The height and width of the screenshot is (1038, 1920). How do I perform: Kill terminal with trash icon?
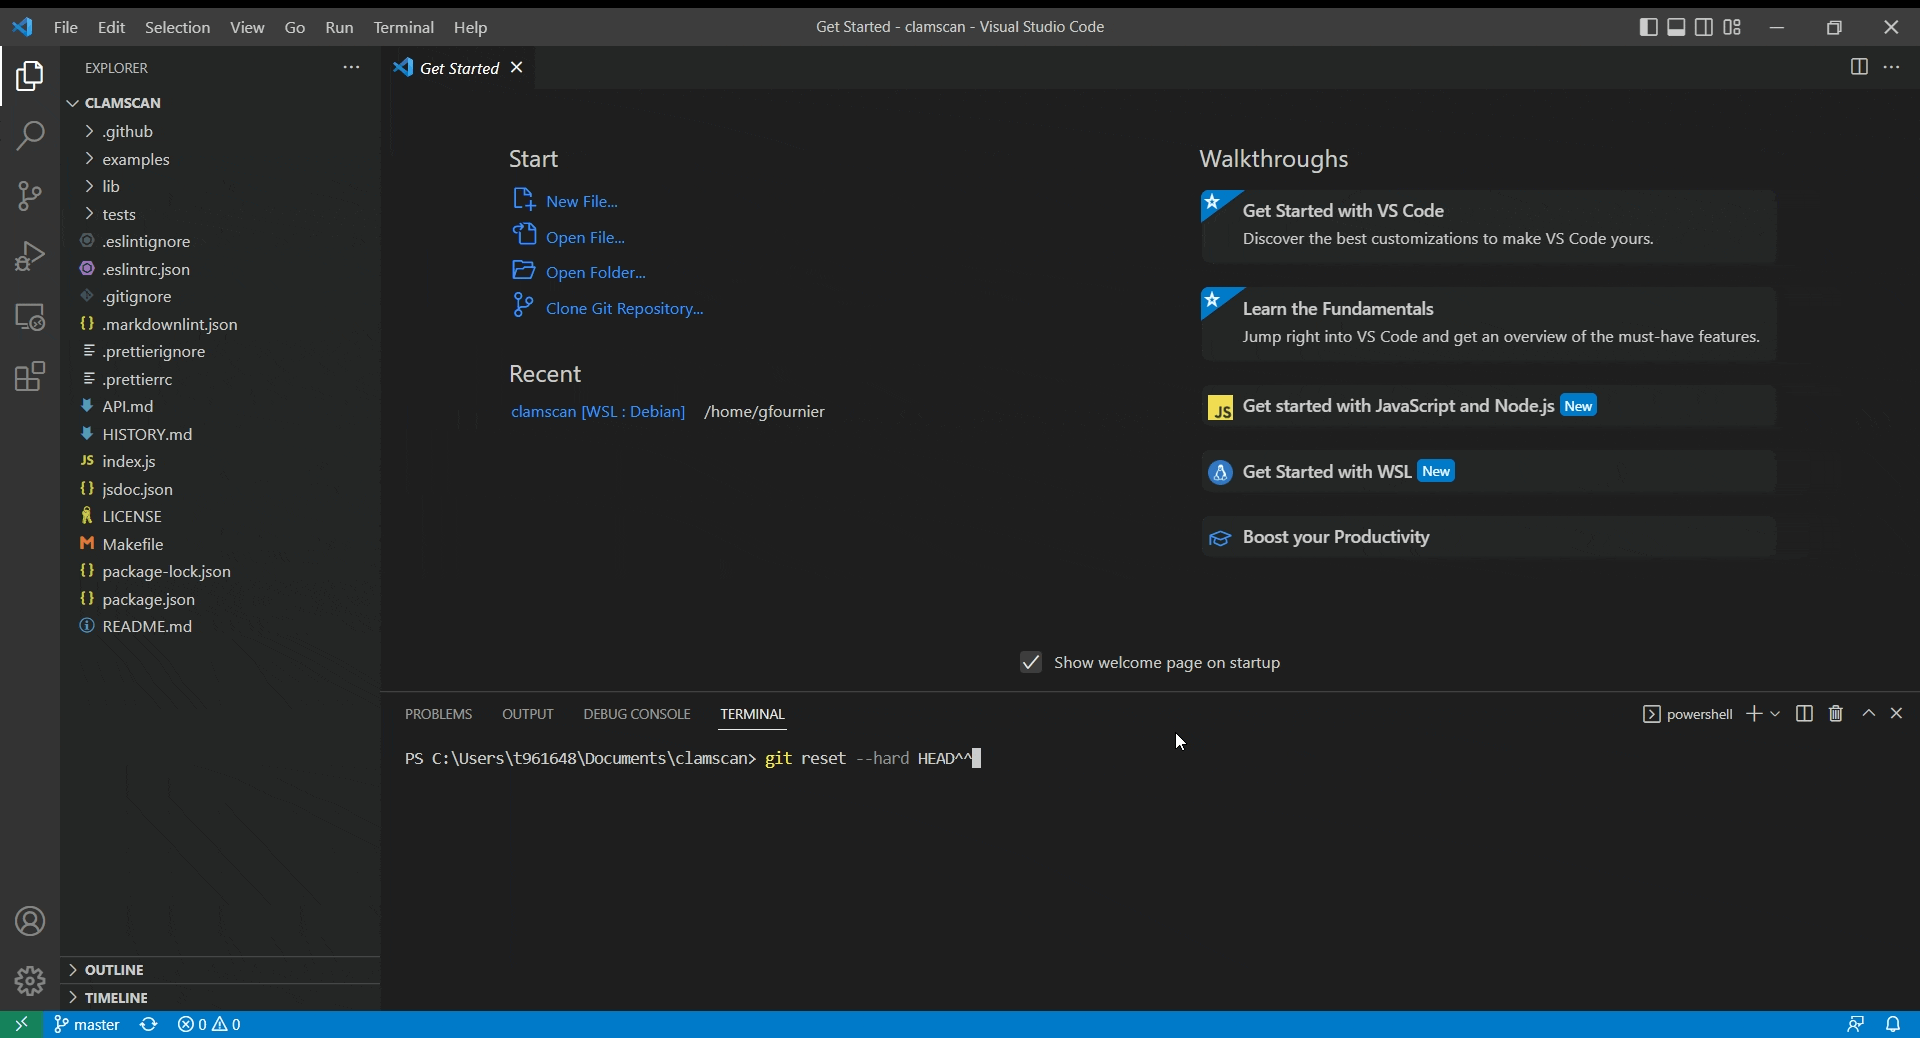1836,713
